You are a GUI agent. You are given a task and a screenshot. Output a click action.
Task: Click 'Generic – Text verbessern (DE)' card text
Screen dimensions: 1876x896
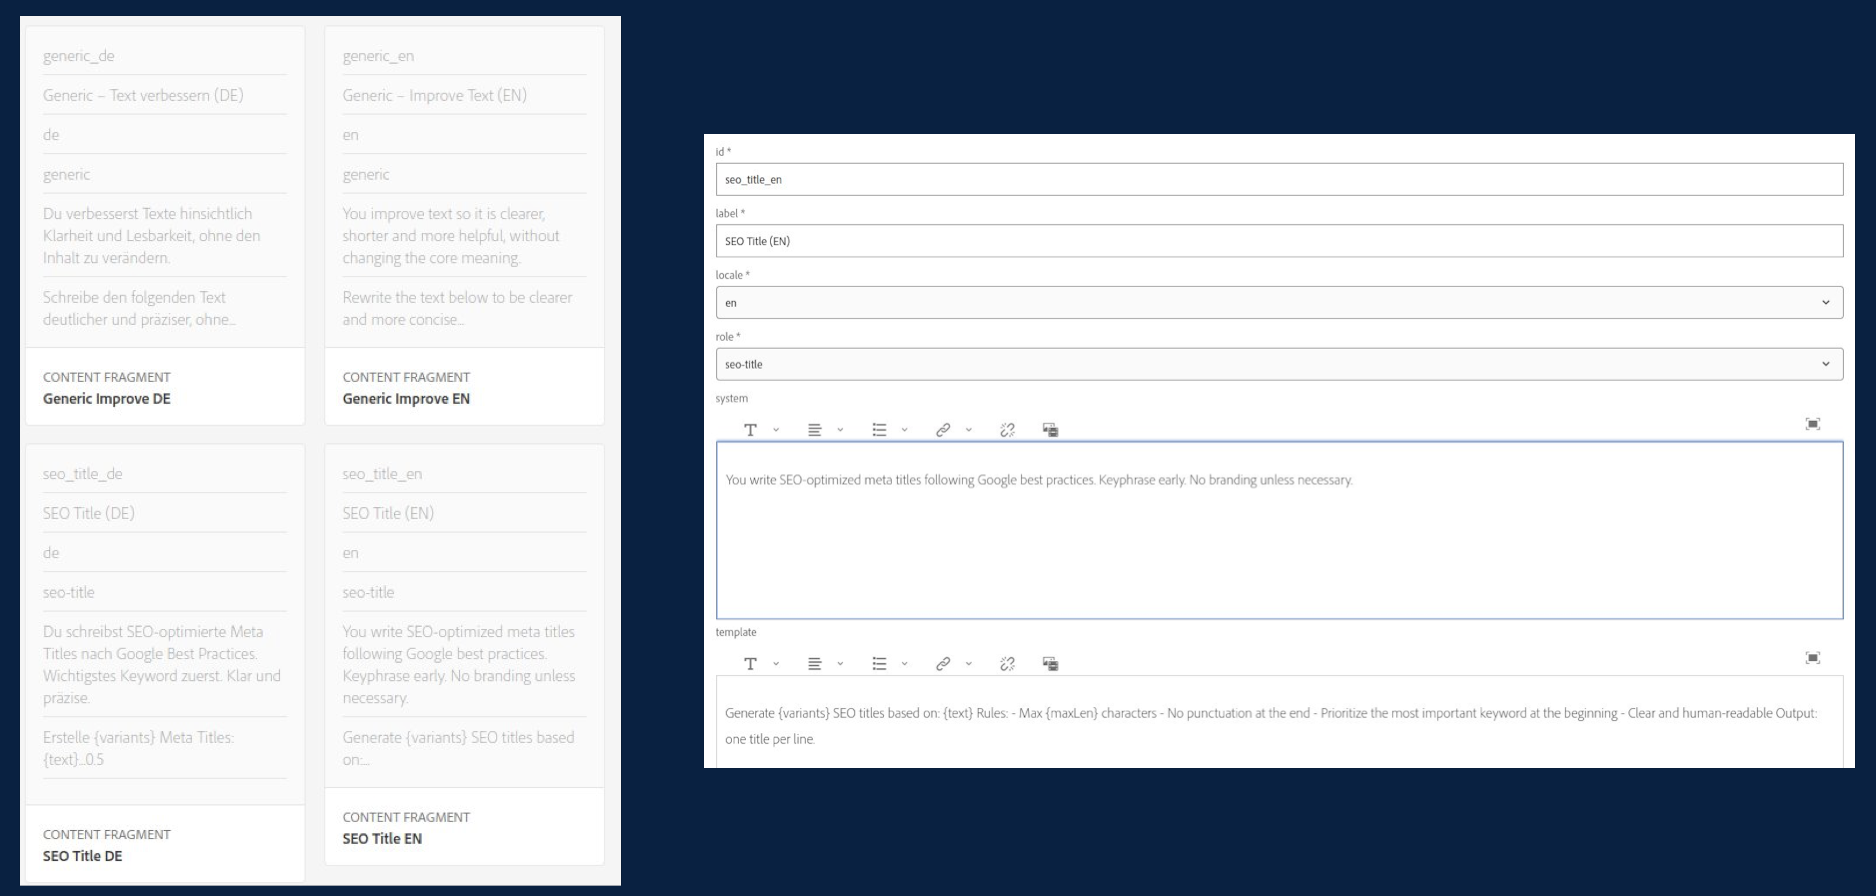coord(143,95)
